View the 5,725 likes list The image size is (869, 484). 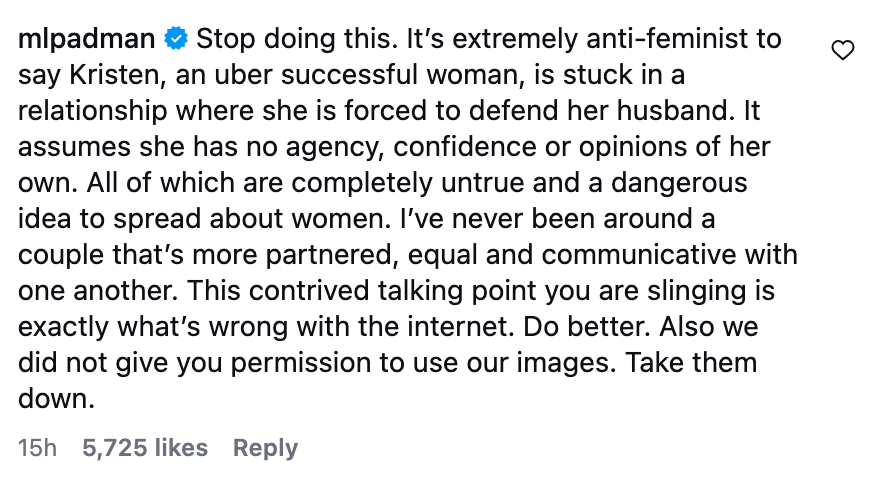145,448
